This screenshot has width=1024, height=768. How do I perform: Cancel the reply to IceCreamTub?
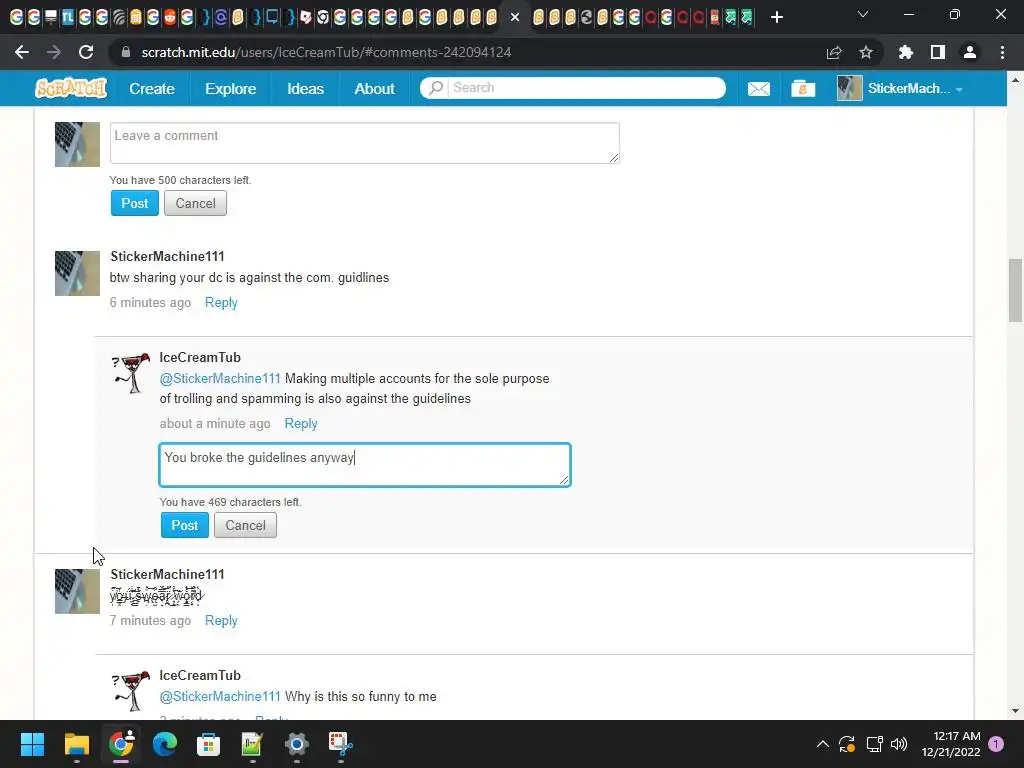coord(246,525)
